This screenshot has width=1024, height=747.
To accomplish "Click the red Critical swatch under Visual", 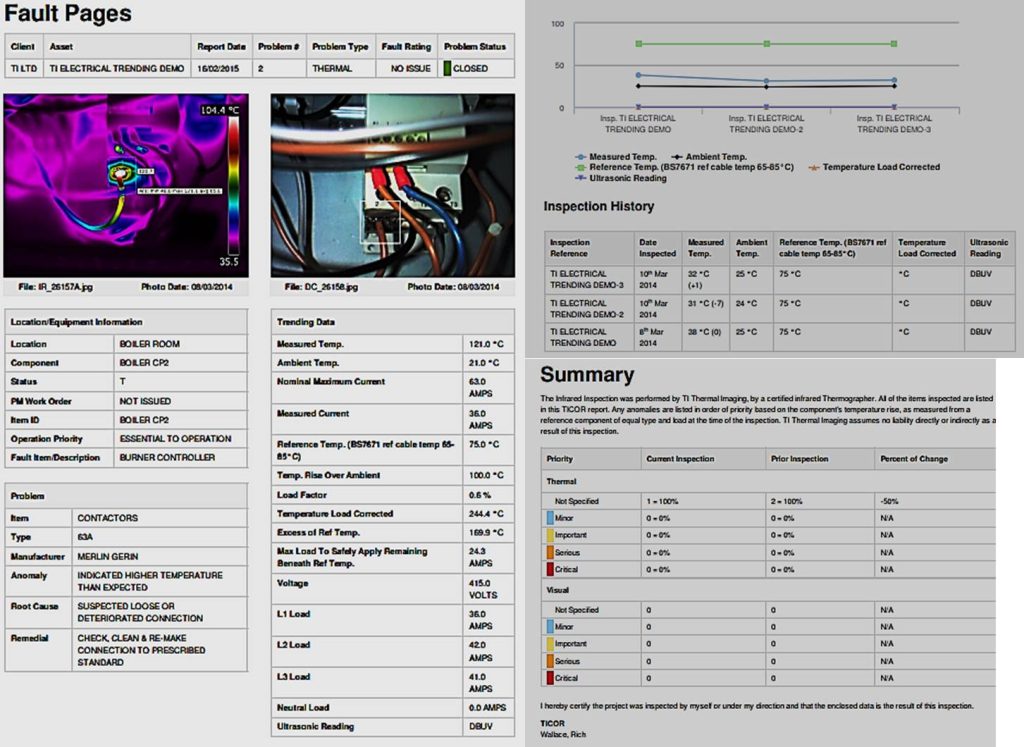I will coord(550,678).
